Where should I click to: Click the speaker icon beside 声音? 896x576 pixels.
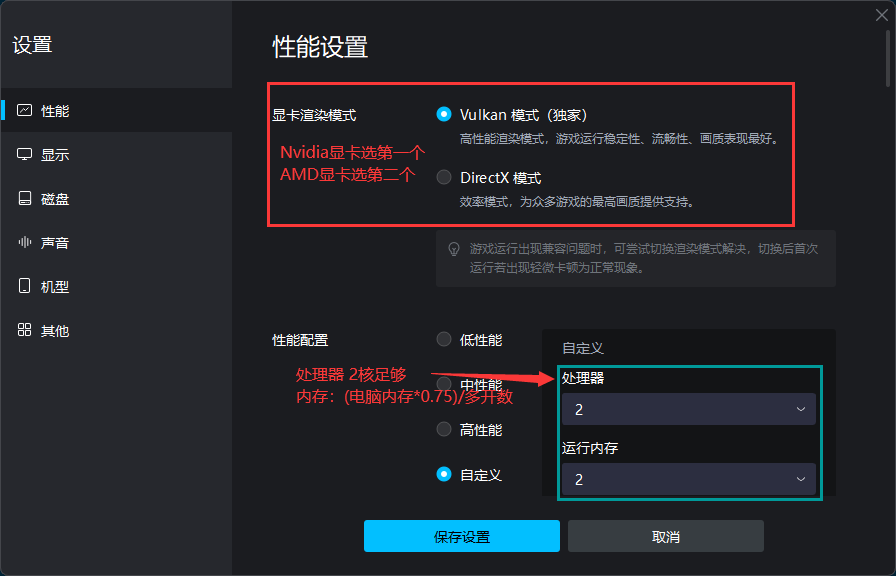coord(25,242)
